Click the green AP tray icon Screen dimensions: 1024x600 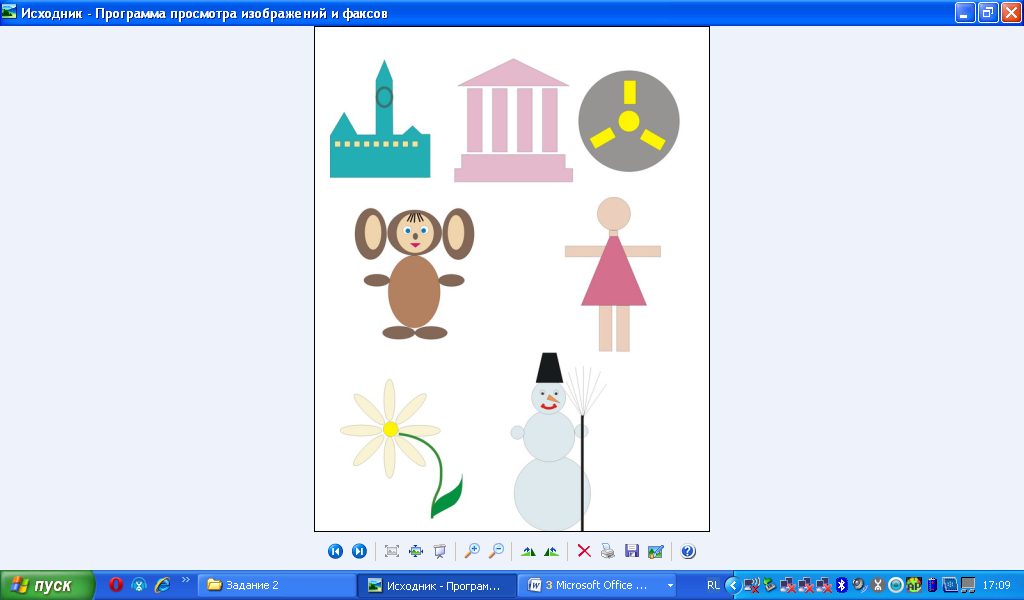[x=914, y=585]
